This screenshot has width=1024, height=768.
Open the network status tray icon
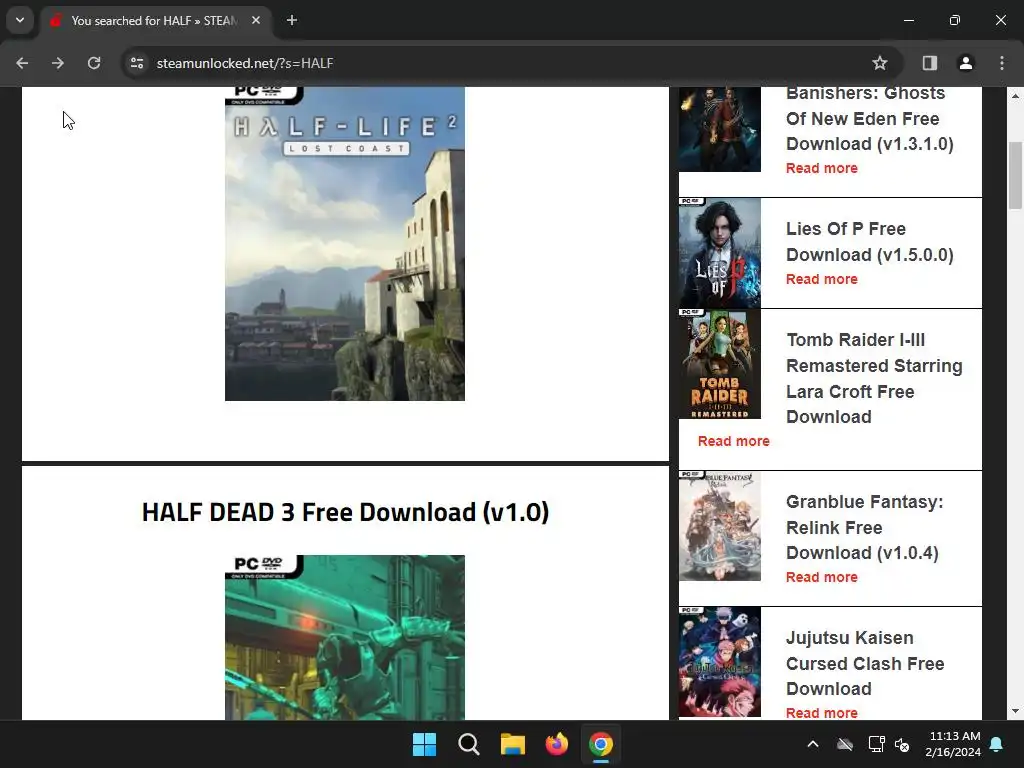tap(876, 744)
